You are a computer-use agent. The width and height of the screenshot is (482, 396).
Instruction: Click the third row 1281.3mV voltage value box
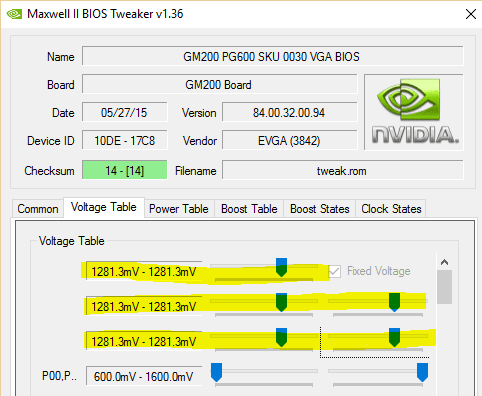(x=144, y=341)
